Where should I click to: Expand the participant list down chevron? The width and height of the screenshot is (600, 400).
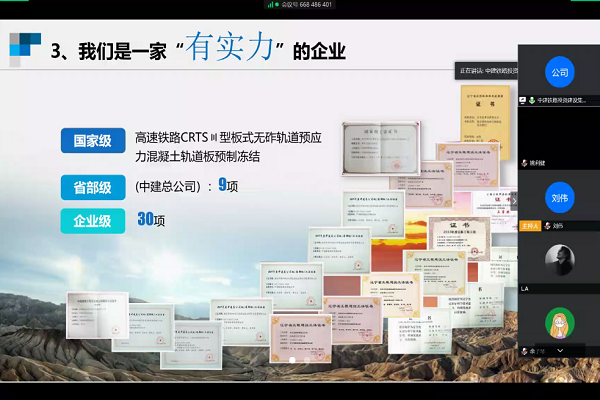(559, 349)
